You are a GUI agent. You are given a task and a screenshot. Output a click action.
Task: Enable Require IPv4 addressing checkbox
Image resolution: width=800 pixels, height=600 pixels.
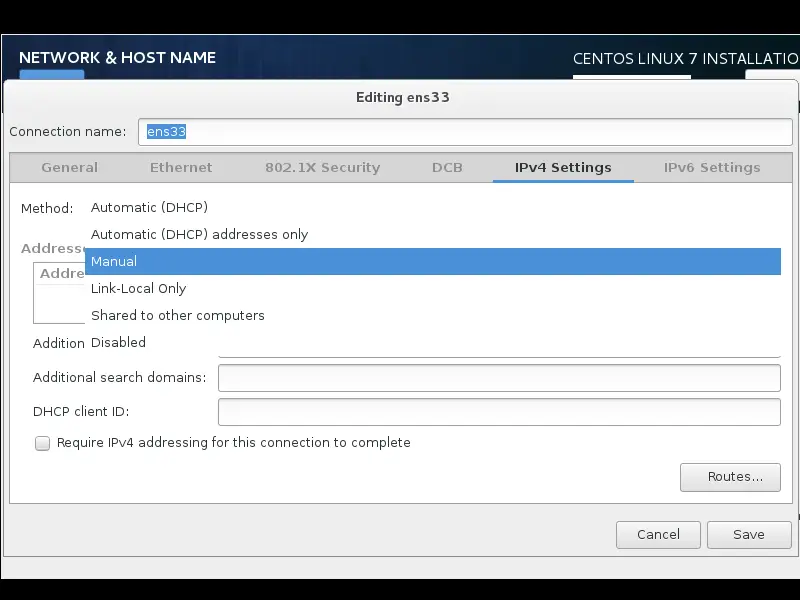coord(43,443)
